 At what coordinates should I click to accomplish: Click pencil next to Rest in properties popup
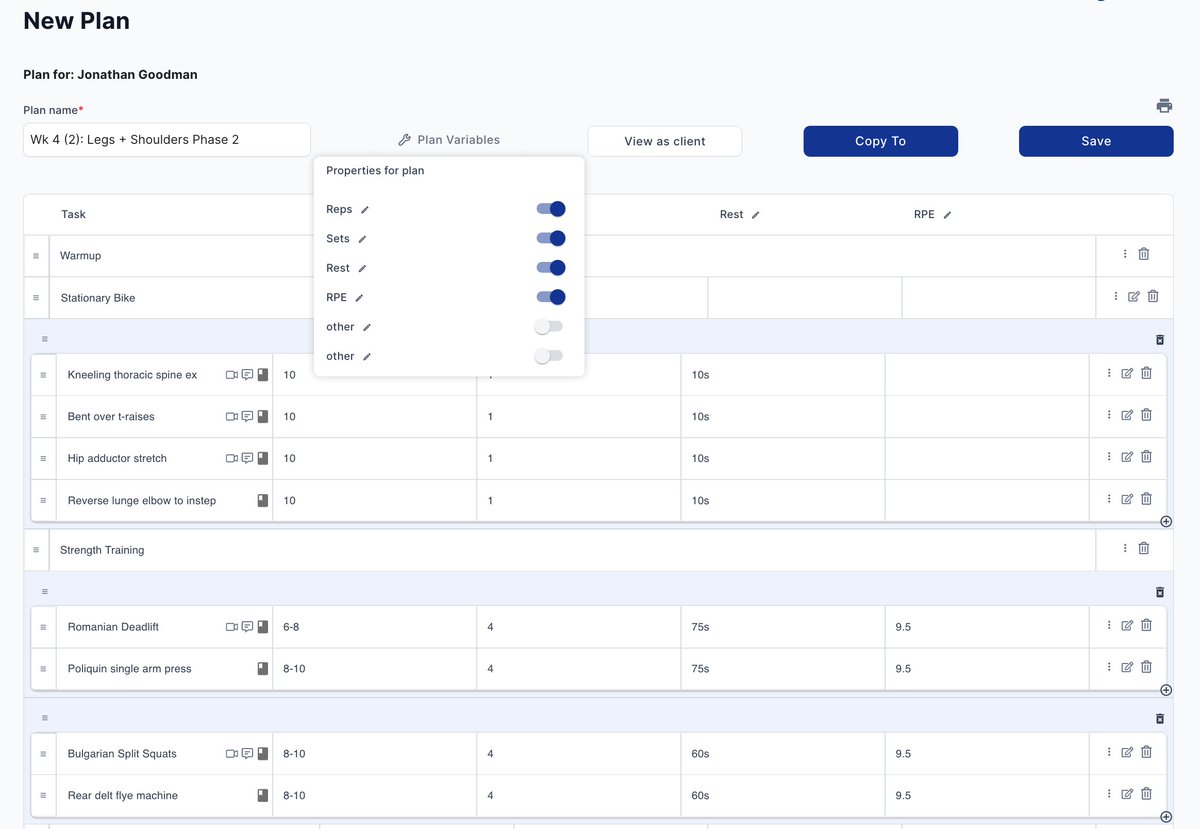pyautogui.click(x=363, y=268)
